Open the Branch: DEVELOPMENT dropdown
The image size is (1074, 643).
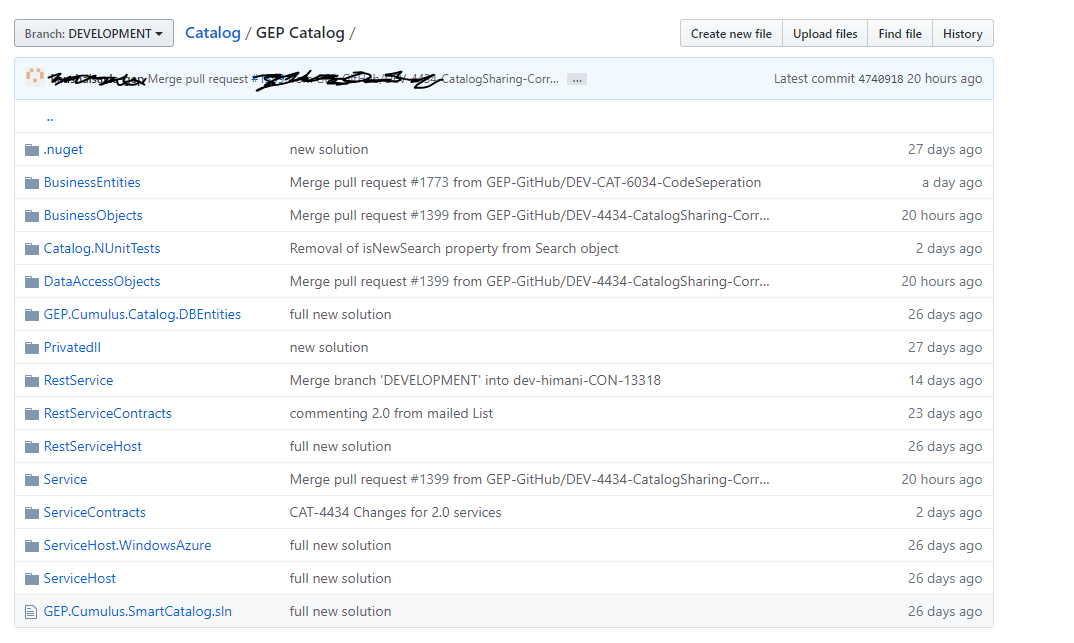click(x=94, y=34)
